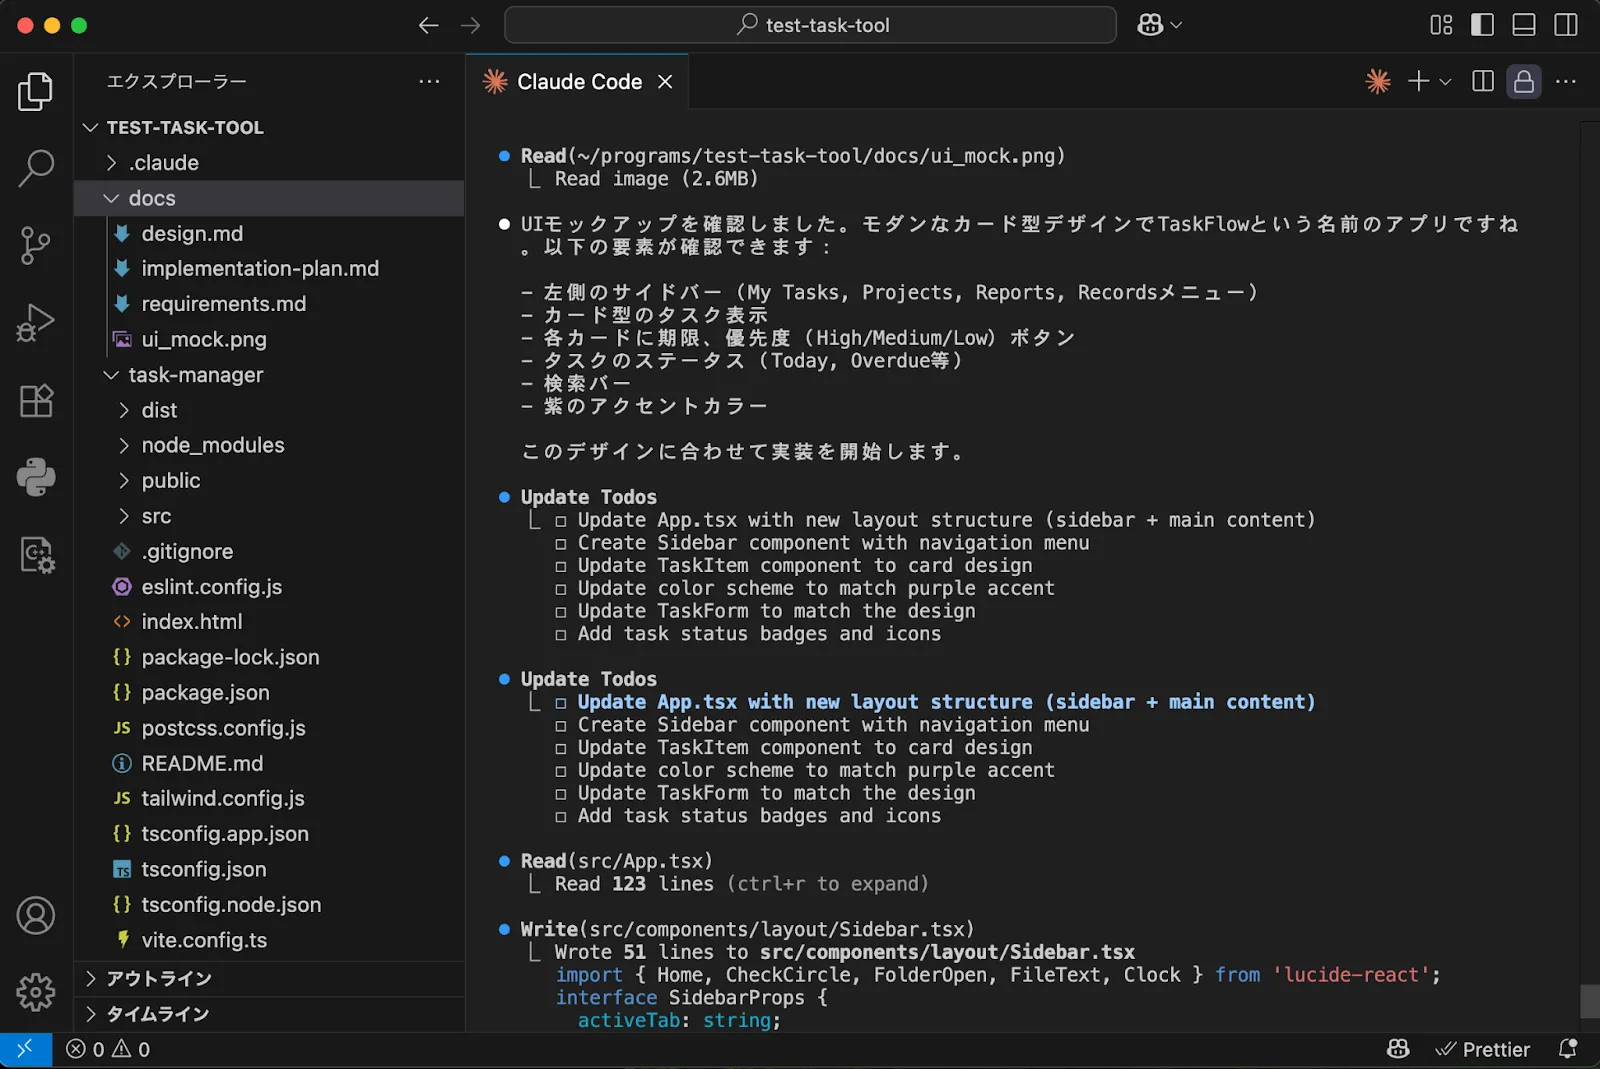Image resolution: width=1600 pixels, height=1069 pixels.
Task: Click the Claude Code spark icon in toolbar
Action: pos(1377,82)
